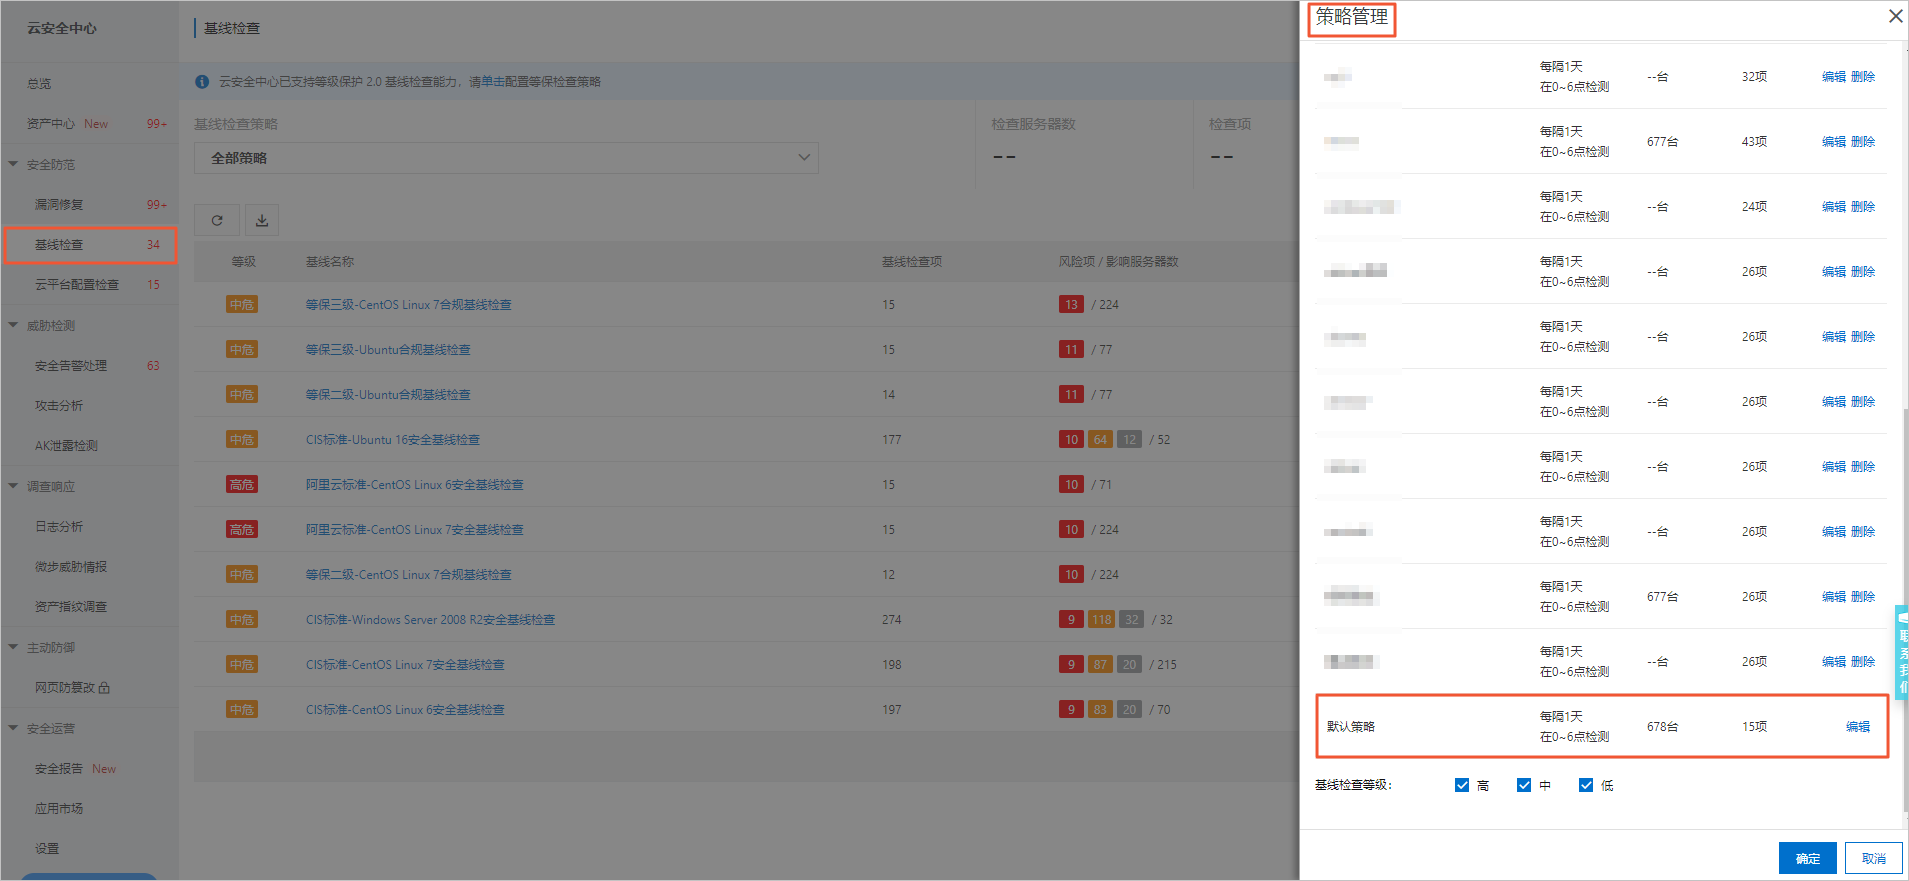Click 编辑 for the 默认策略 row
The height and width of the screenshot is (881, 1909).
pyautogui.click(x=1858, y=727)
